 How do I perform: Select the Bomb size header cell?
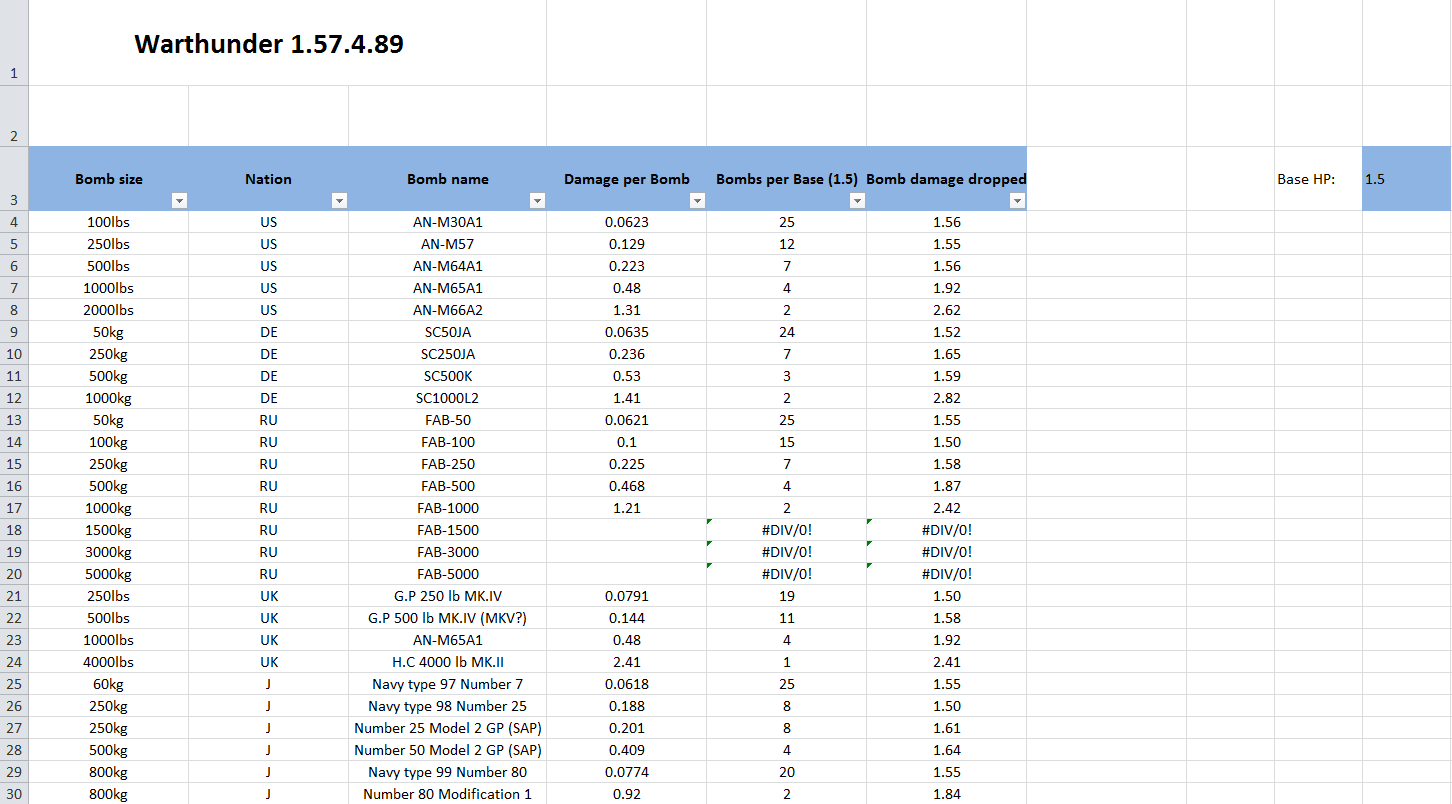[x=109, y=179]
